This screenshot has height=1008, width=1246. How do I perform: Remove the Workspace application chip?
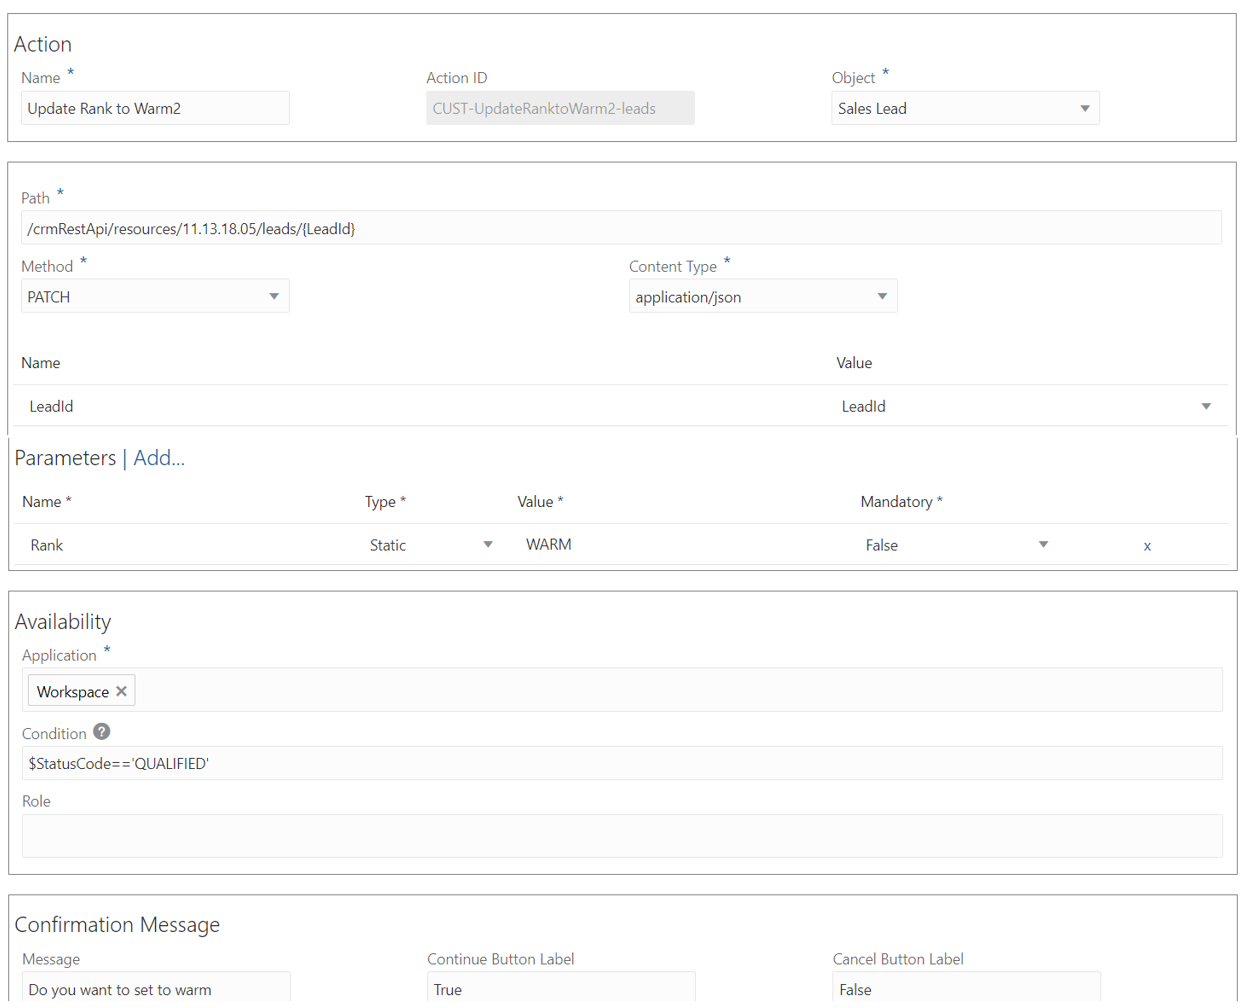[121, 691]
